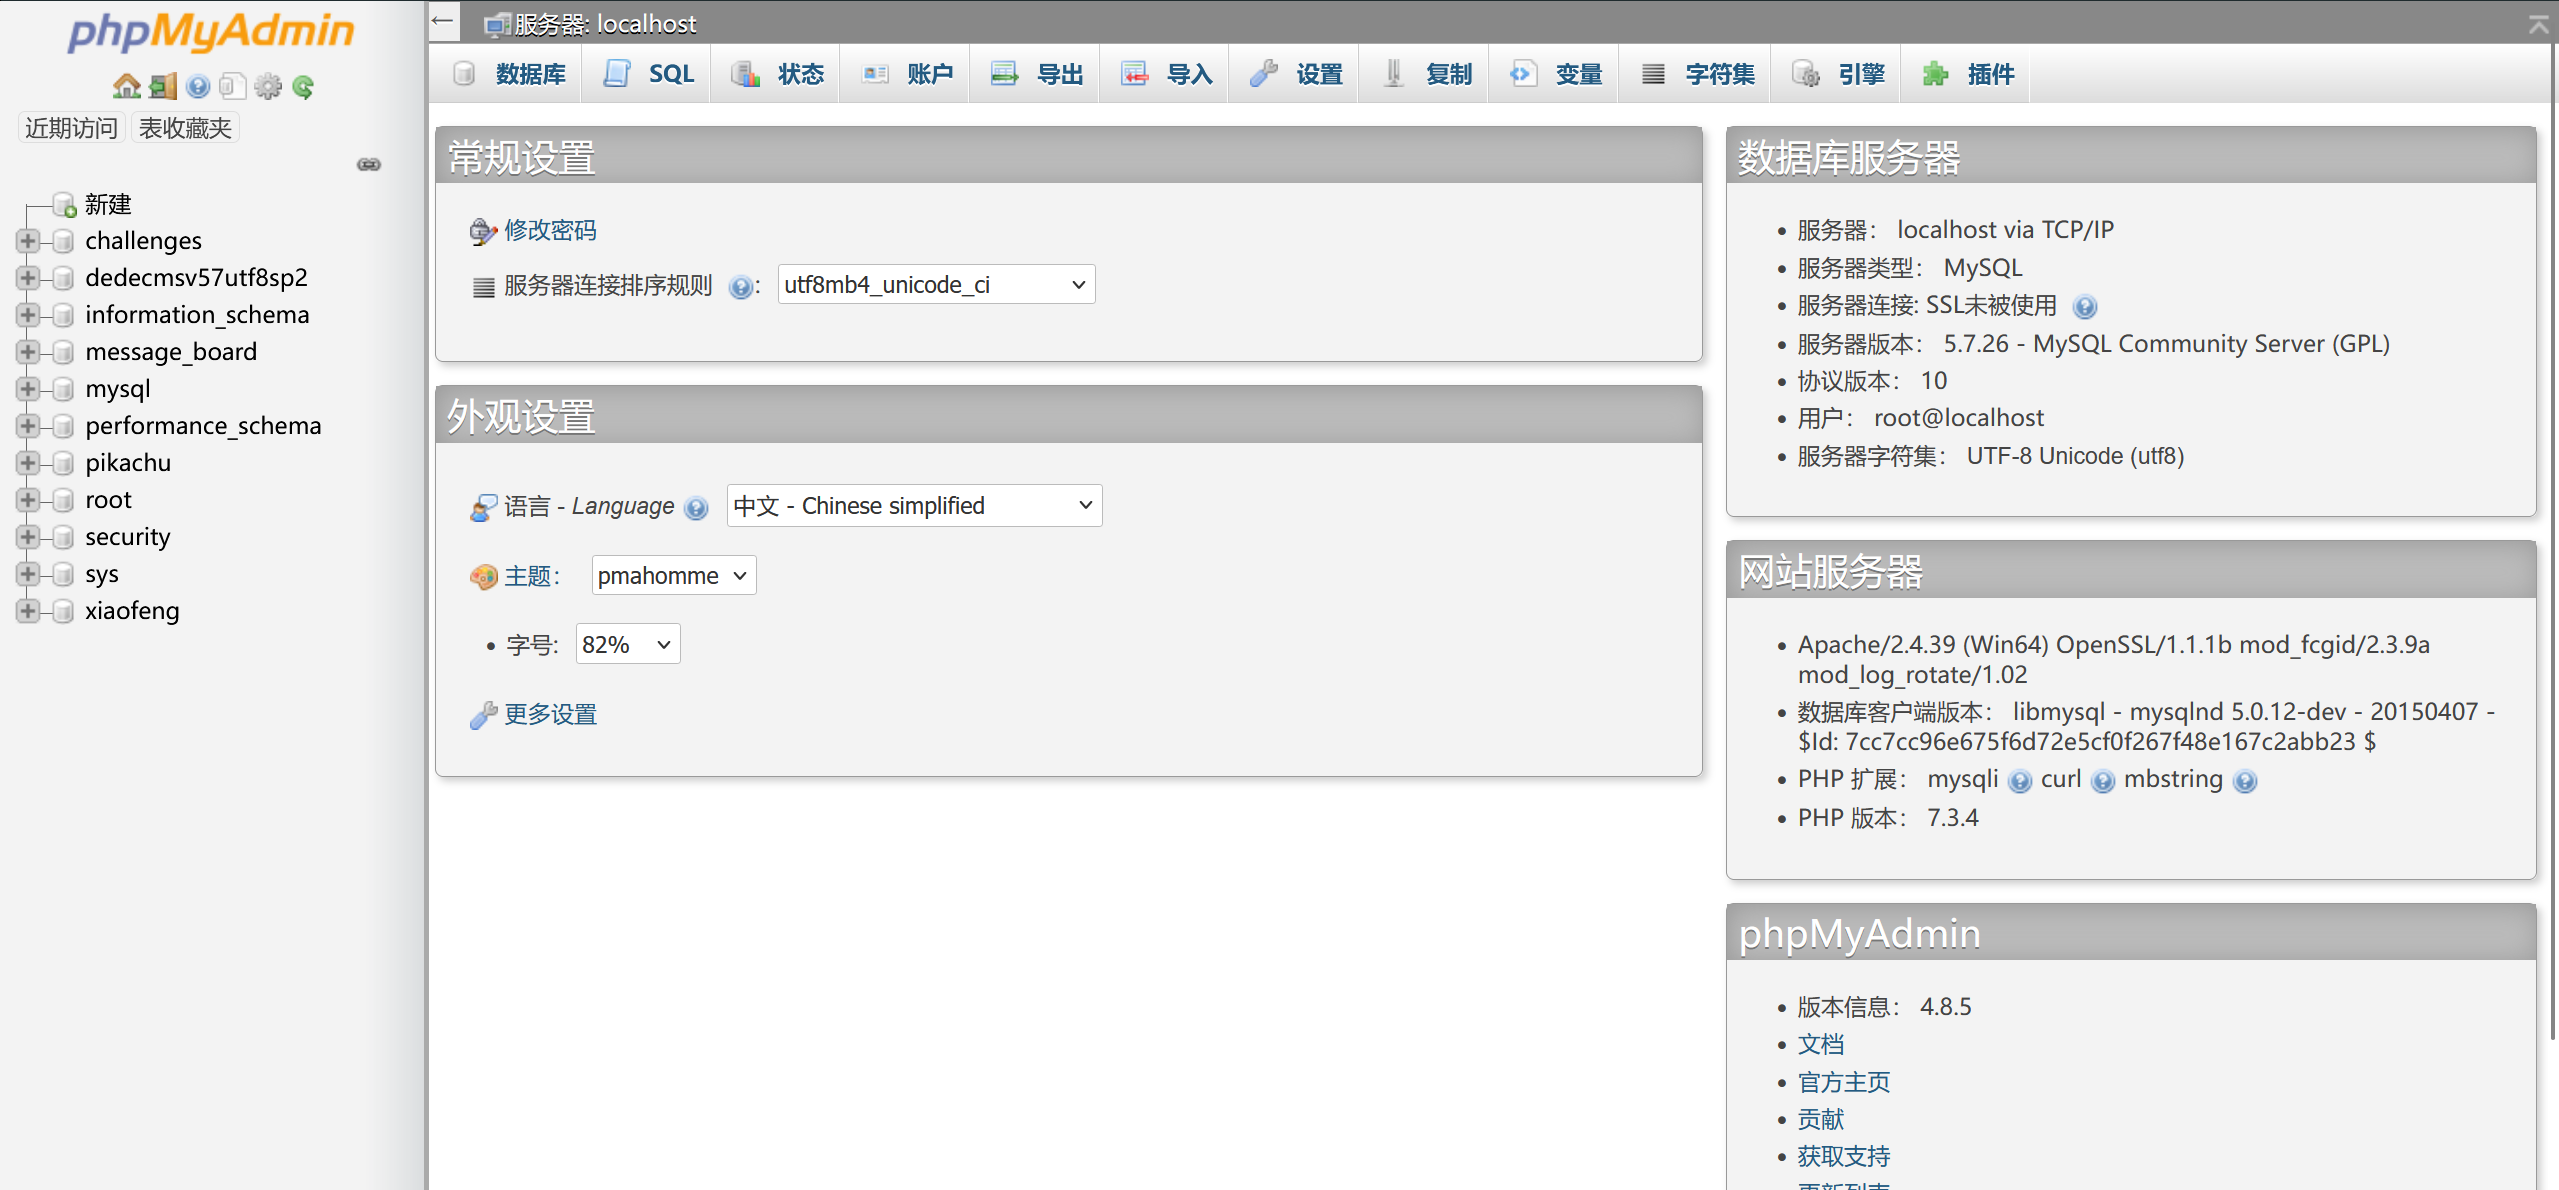
Task: Click the log out (exit door) icon
Action: 163,87
